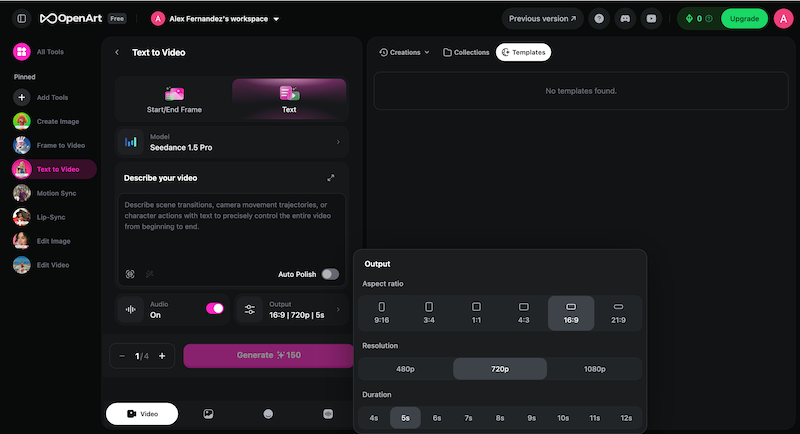Choose 1080p resolution
The width and height of the screenshot is (800, 434).
[x=594, y=369]
